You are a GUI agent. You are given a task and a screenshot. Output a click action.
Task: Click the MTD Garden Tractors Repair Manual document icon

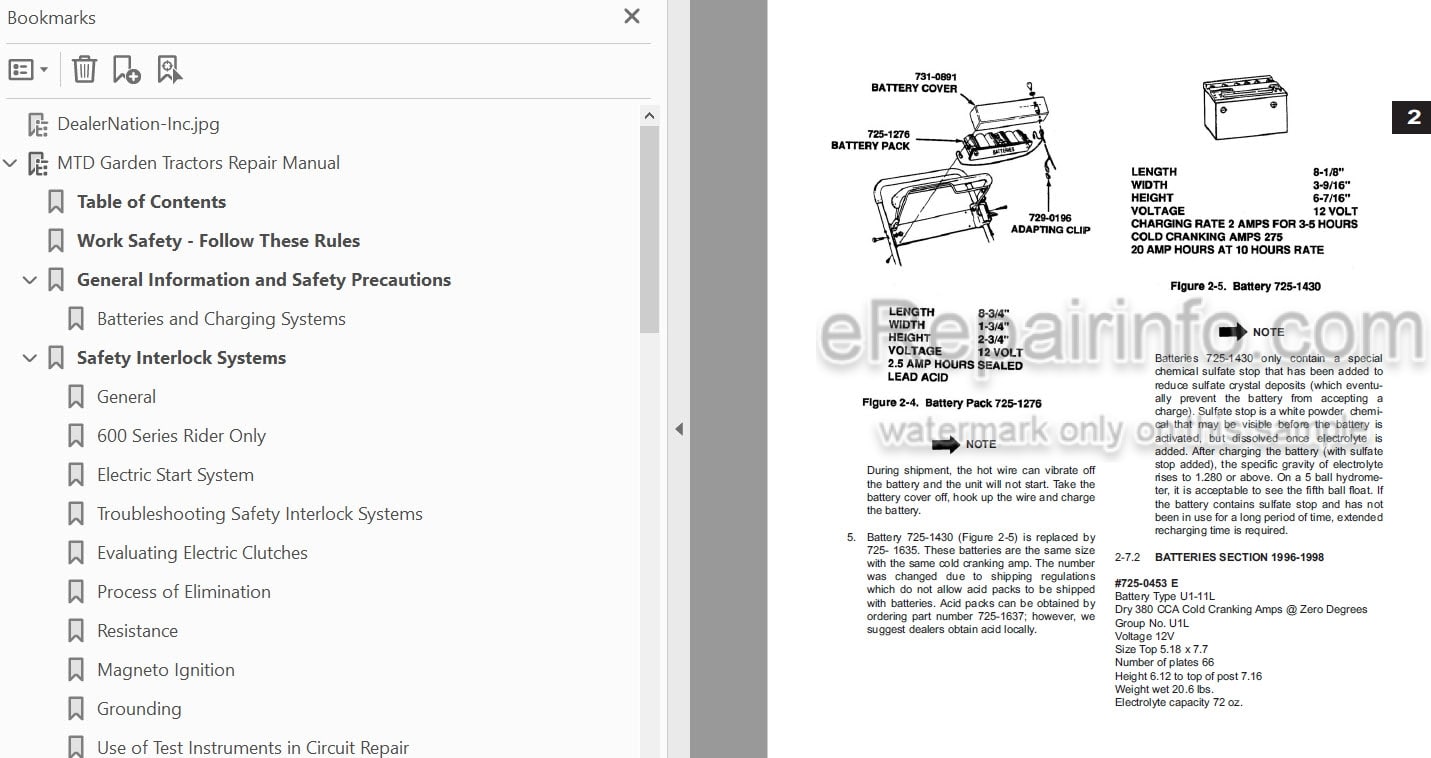click(38, 164)
